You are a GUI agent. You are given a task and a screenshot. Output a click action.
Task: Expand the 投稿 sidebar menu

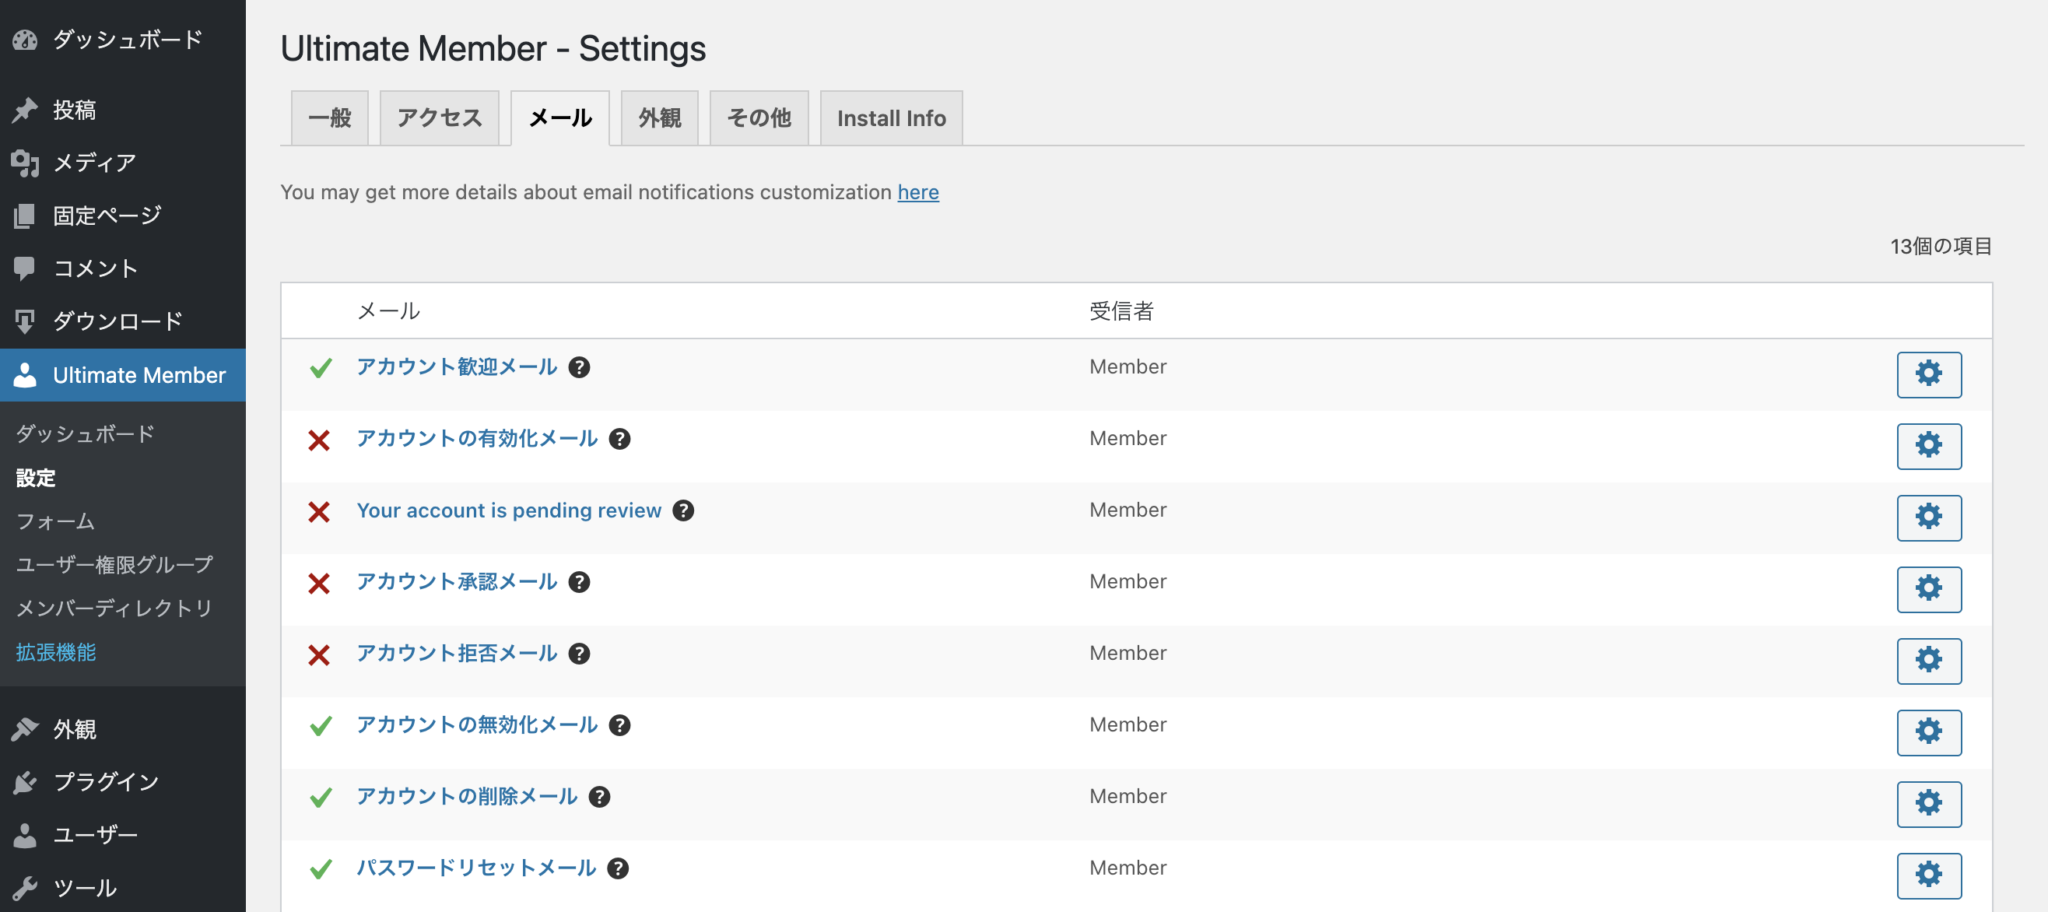[75, 110]
